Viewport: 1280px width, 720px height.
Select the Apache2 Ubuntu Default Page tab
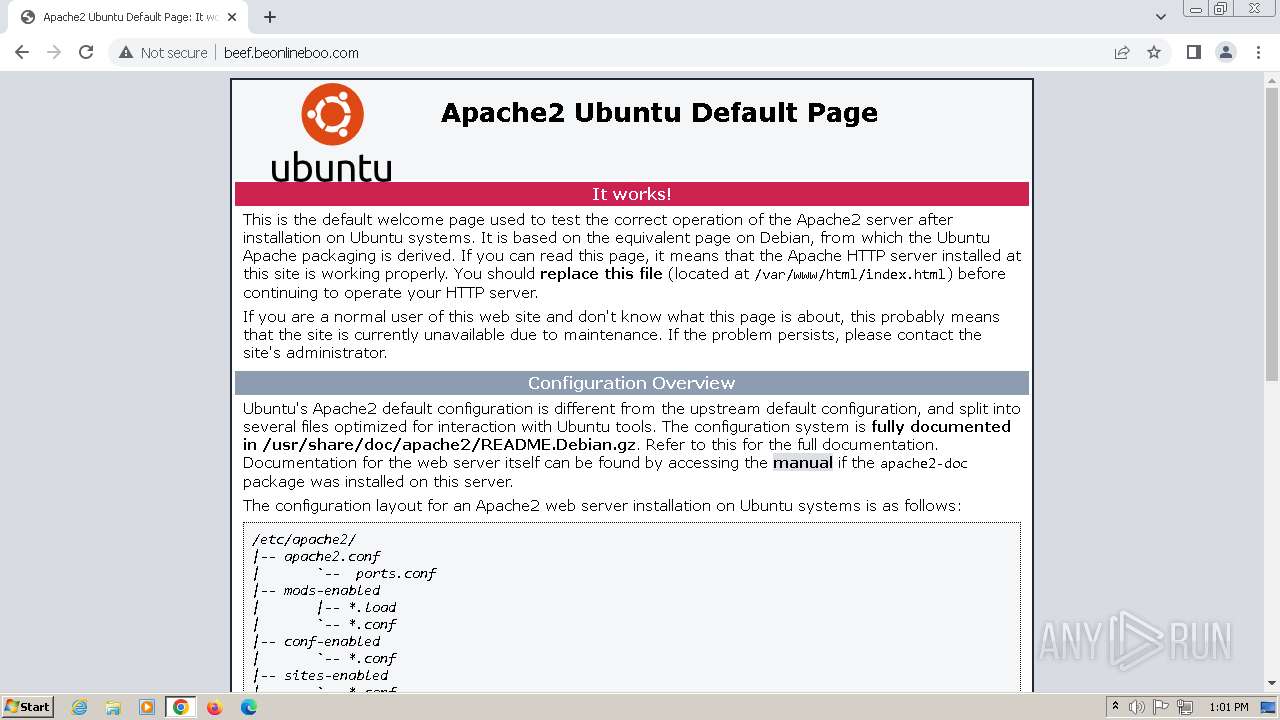[128, 17]
